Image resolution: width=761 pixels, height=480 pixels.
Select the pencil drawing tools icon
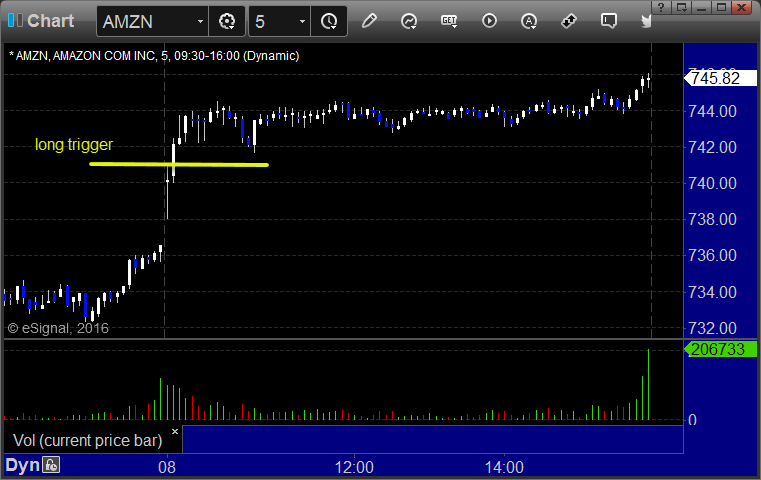pyautogui.click(x=369, y=21)
